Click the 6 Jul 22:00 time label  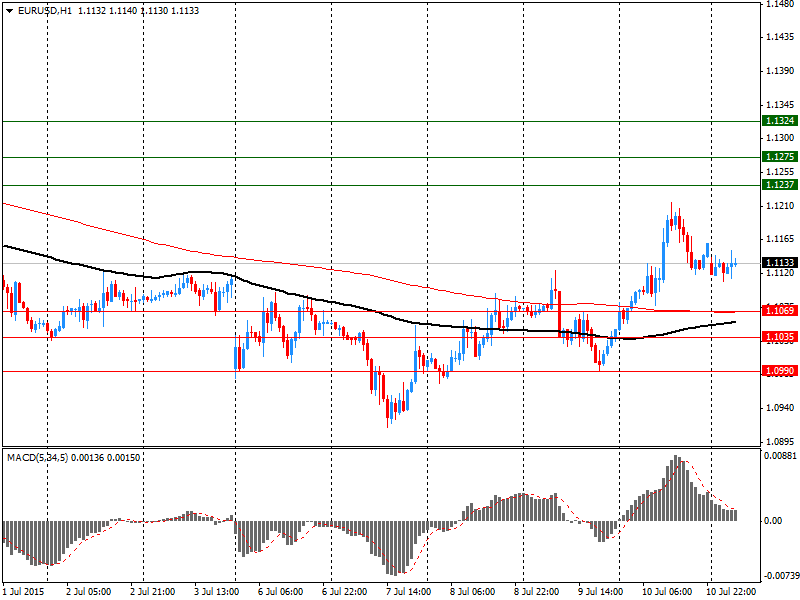click(x=344, y=592)
